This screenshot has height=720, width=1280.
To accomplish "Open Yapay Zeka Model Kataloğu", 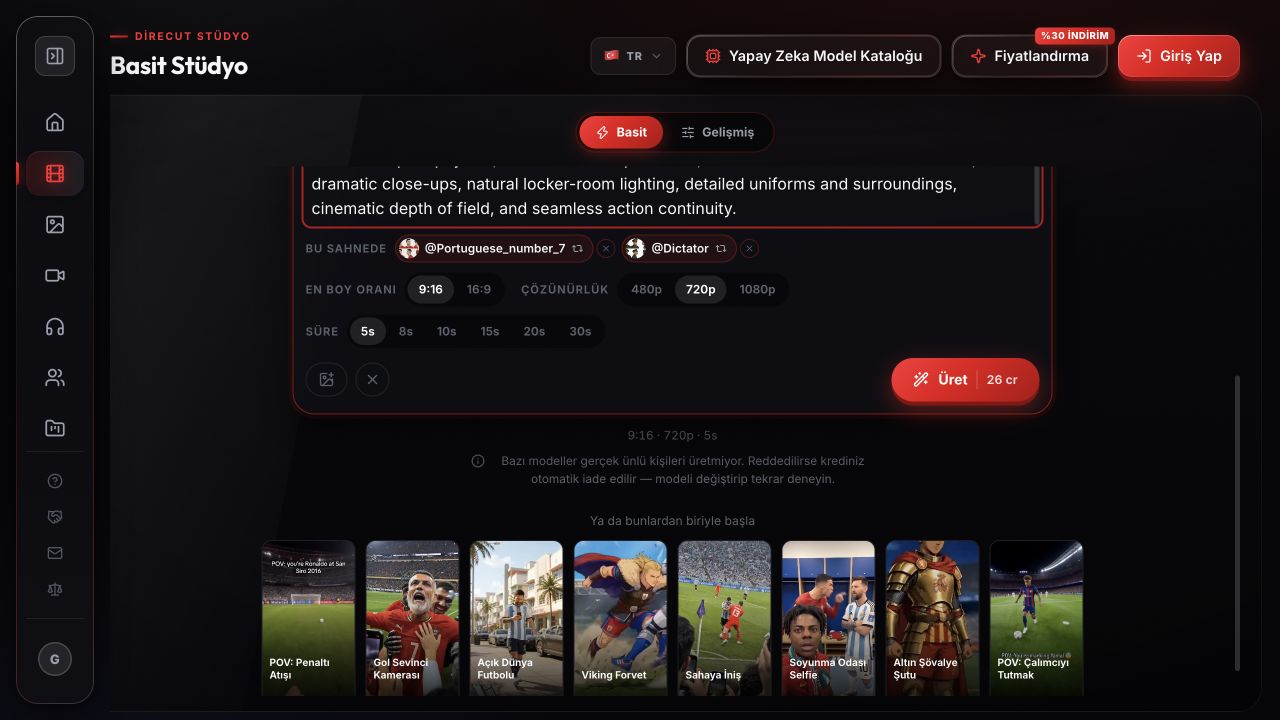I will (813, 56).
